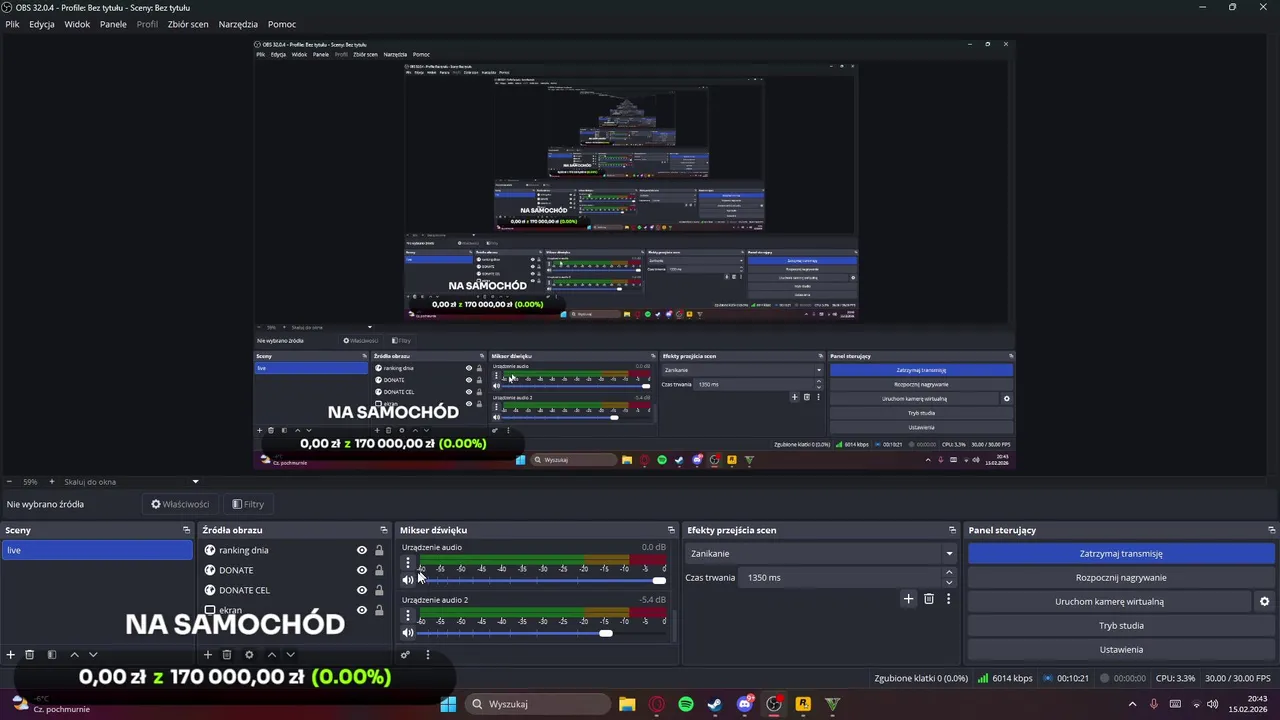This screenshot has width=1280, height=720.
Task: Move the source down in the list
Action: click(290, 655)
